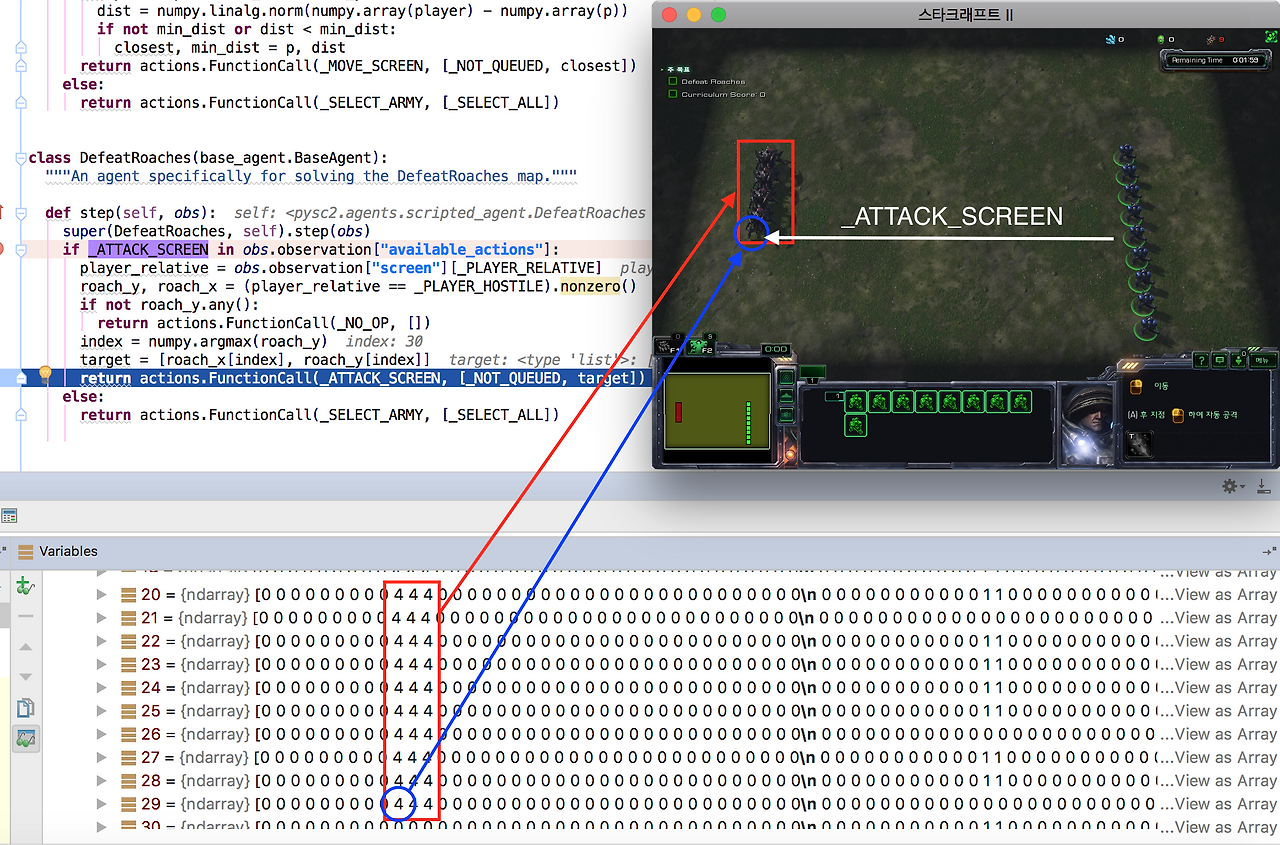Collapse the class DefeatRoaches code fold
Screen dimensions: 1280x845
[21, 159]
